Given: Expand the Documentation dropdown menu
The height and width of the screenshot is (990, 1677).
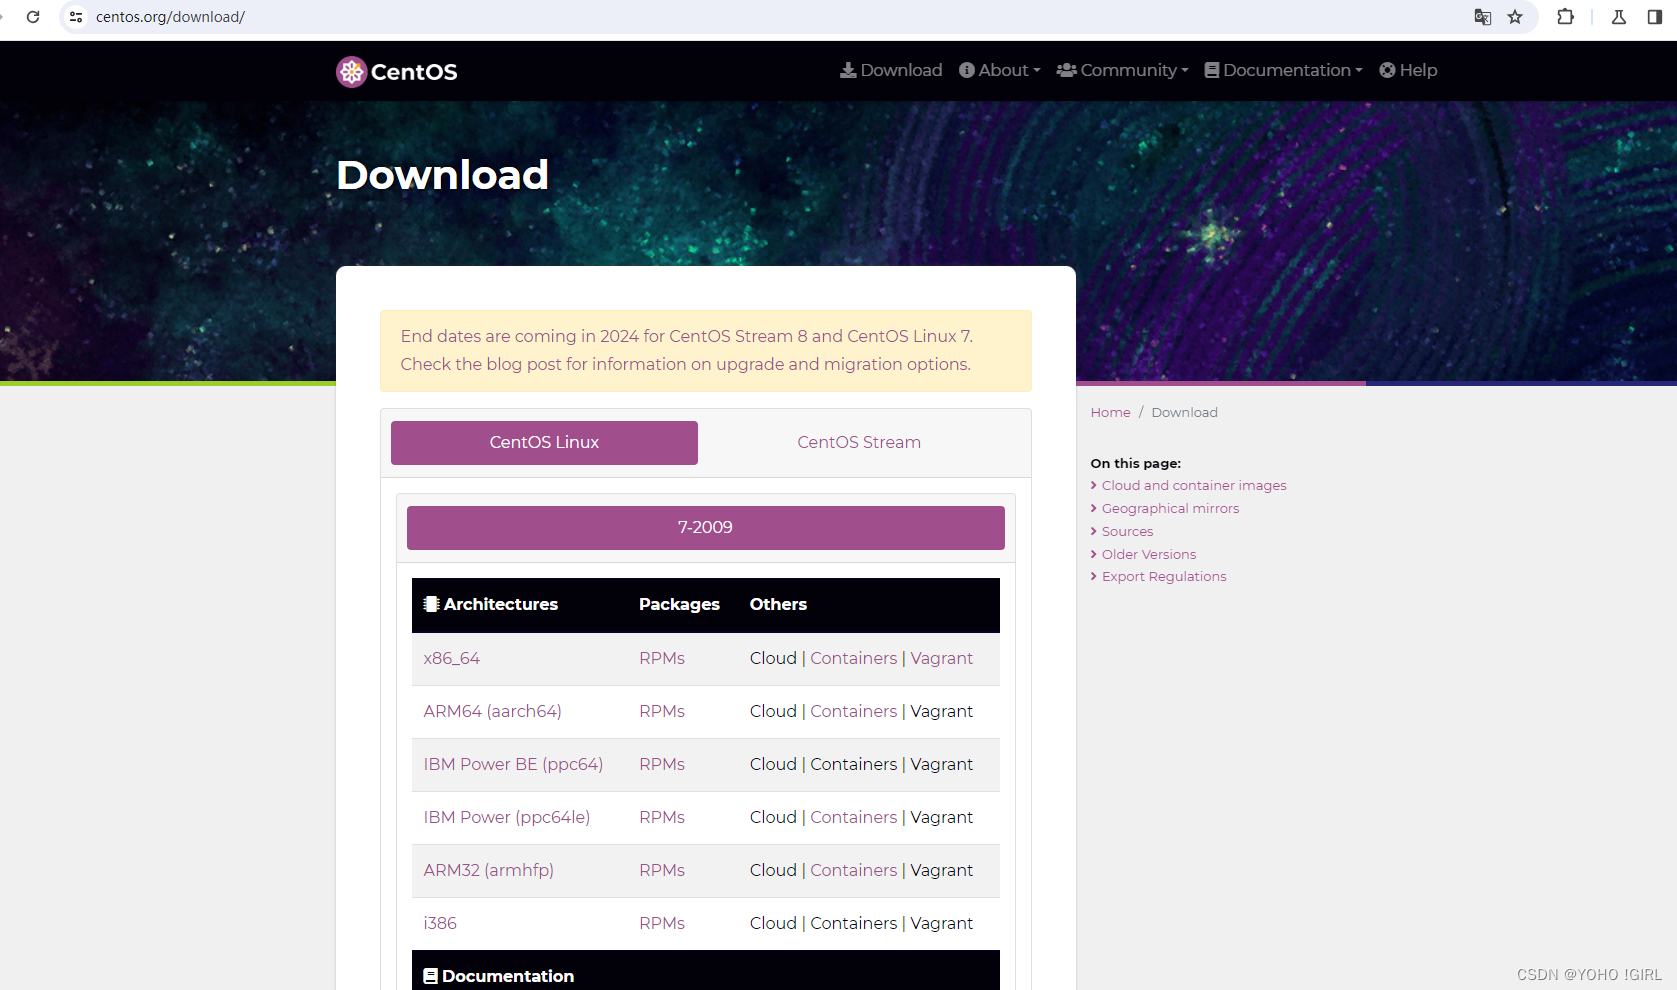Looking at the screenshot, I should point(1284,70).
